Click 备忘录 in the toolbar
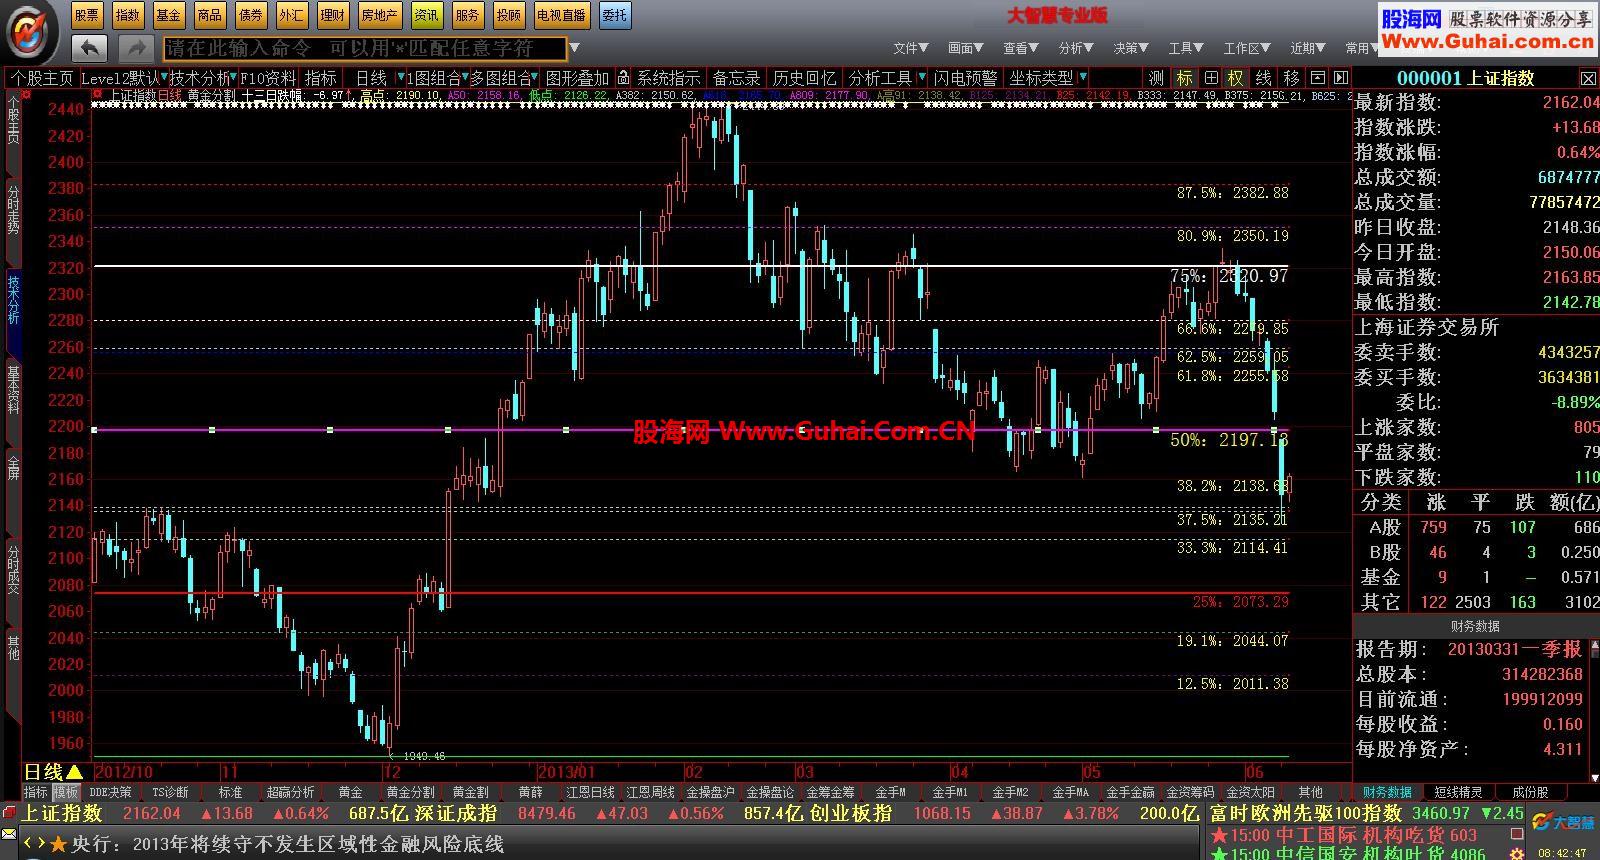 point(736,77)
